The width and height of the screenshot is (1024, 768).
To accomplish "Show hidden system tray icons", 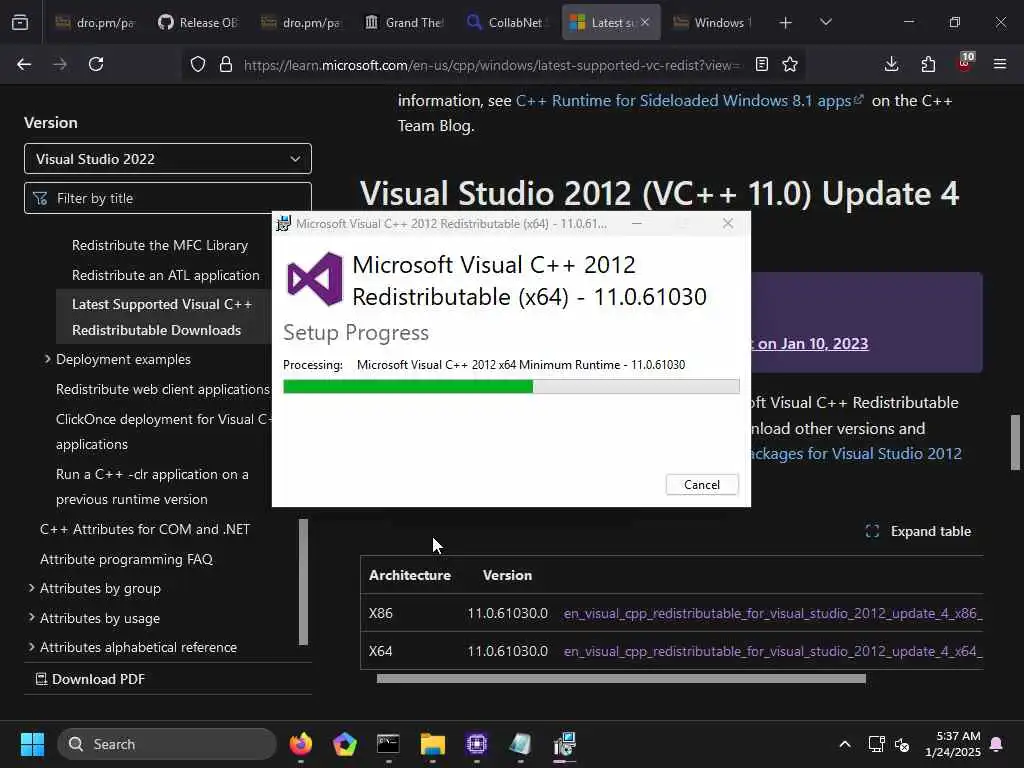I will (x=844, y=744).
